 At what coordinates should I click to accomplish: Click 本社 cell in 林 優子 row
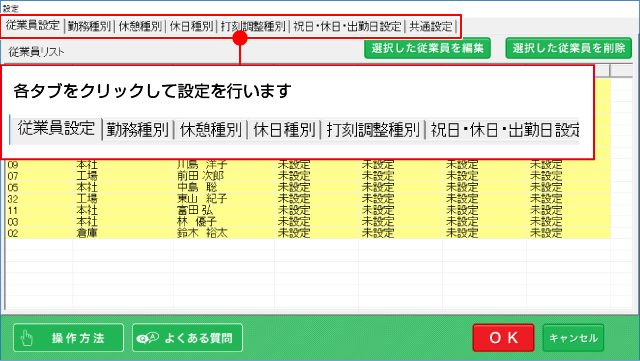point(87,222)
